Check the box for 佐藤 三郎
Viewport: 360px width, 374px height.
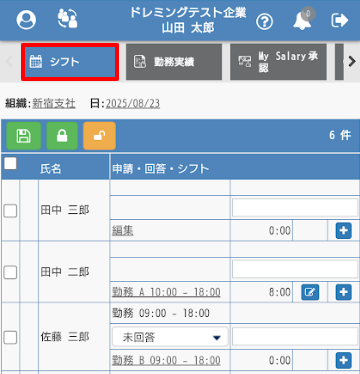10,337
